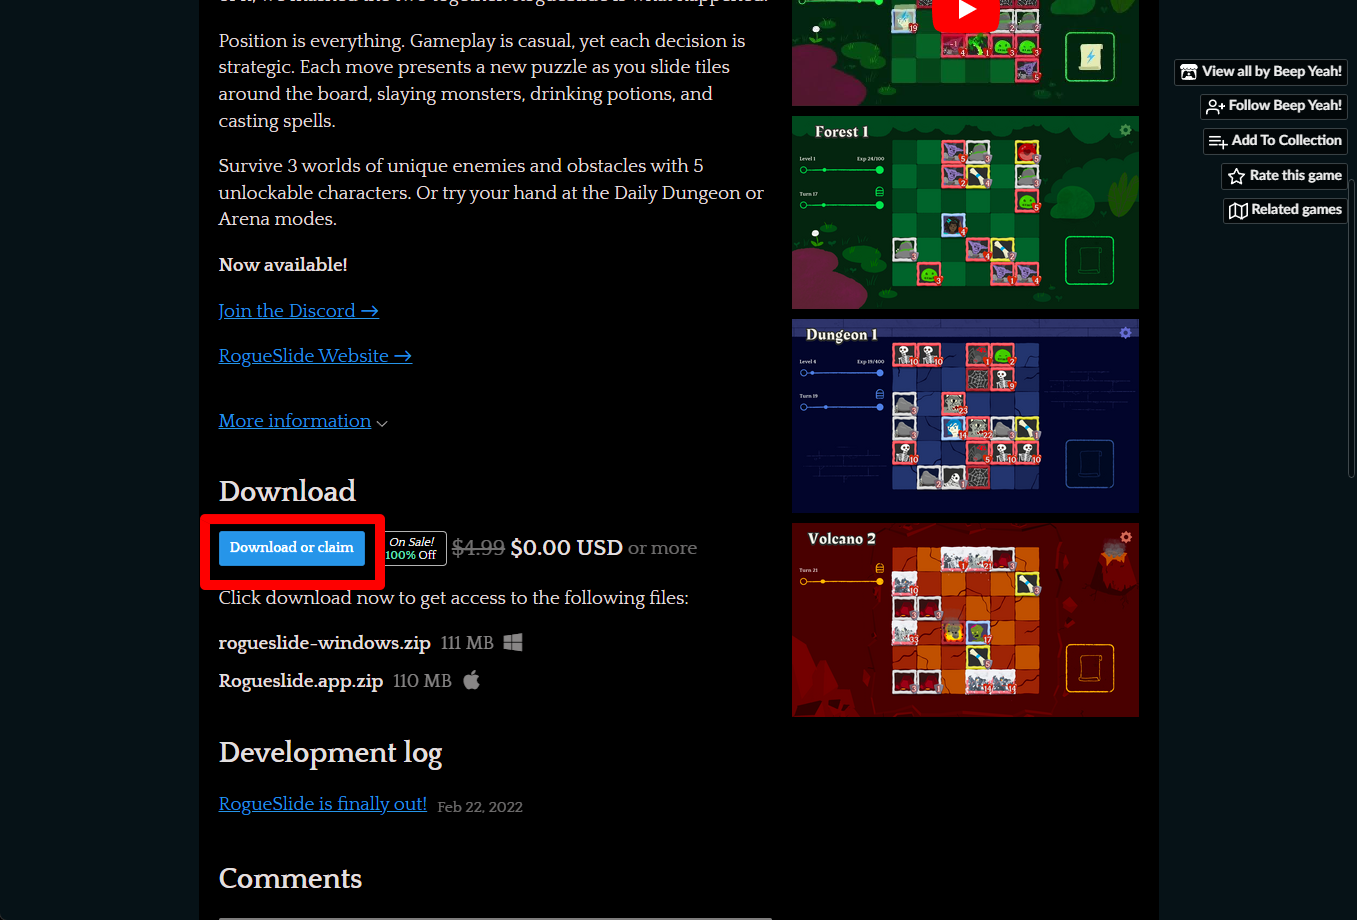The height and width of the screenshot is (920, 1357).
Task: Expand the More information section
Action: click(303, 421)
